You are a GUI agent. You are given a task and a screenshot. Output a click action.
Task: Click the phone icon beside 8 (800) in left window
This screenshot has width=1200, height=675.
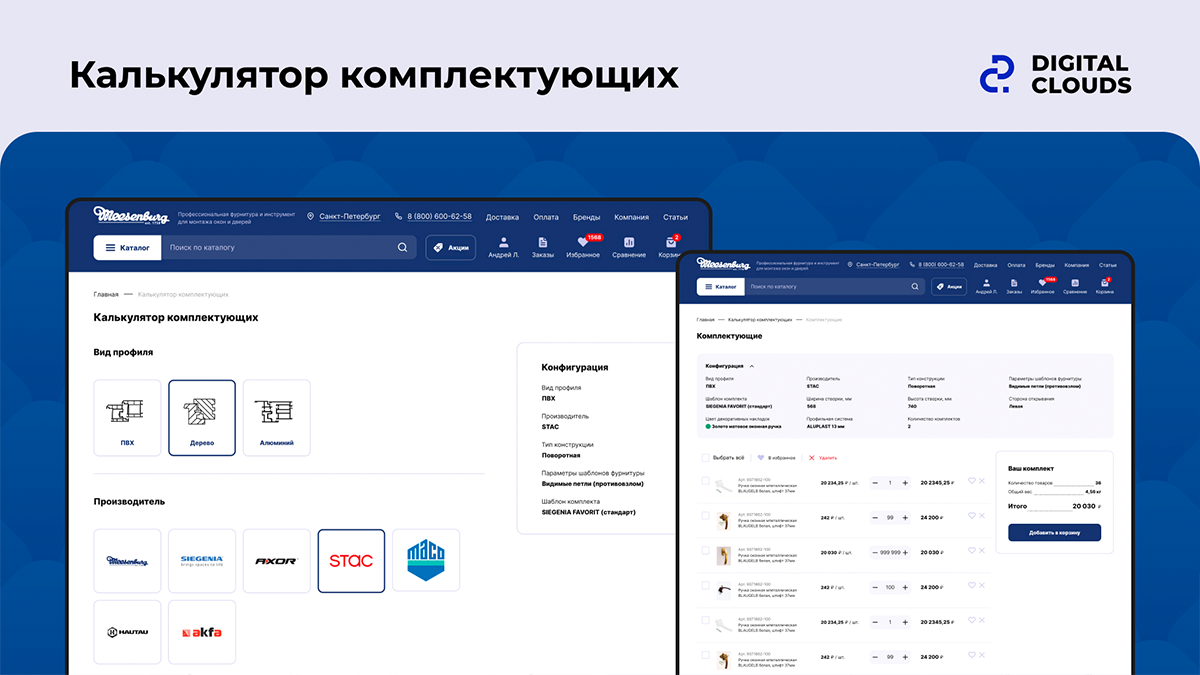[398, 217]
